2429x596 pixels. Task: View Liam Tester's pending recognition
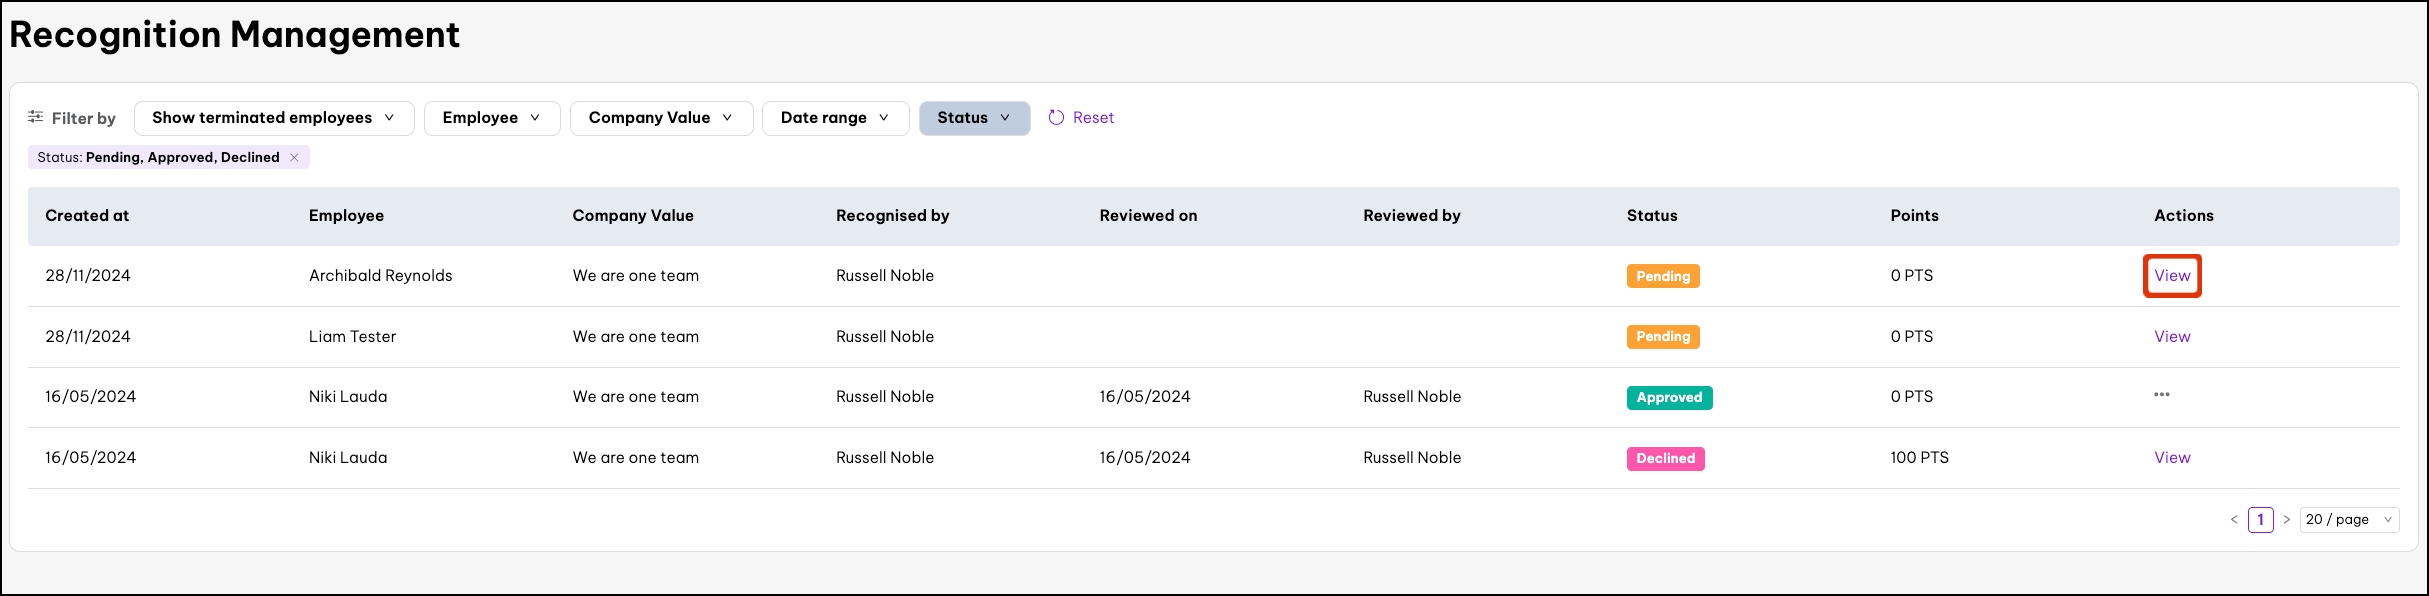click(x=2171, y=337)
